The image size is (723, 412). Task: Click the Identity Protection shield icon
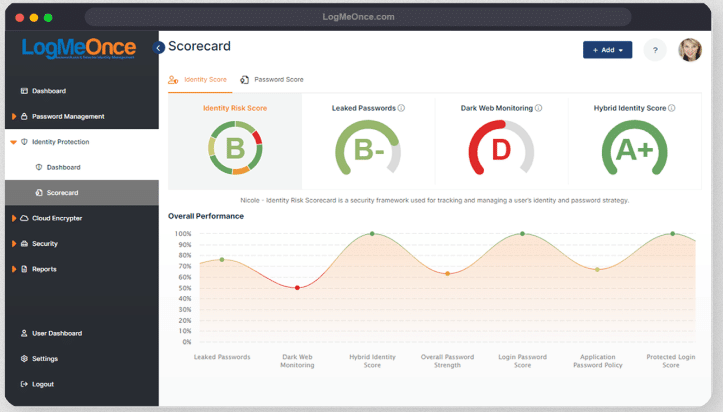tap(24, 141)
